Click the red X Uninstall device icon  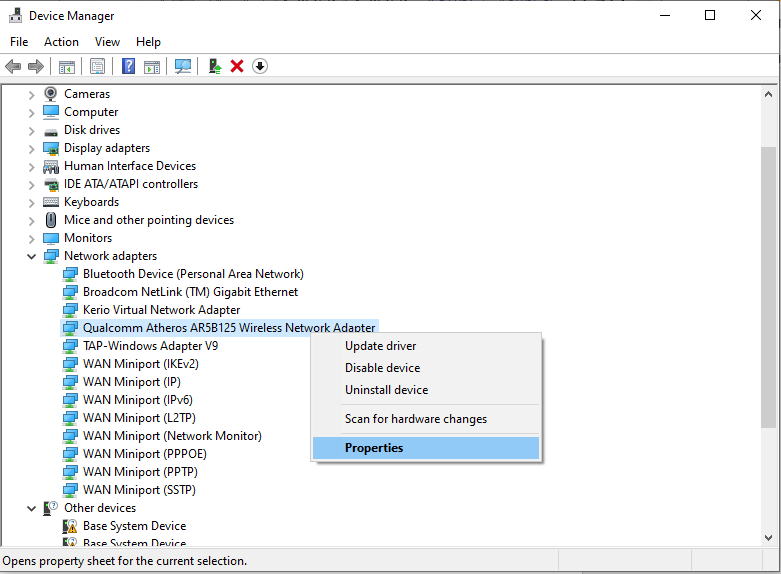(x=237, y=66)
